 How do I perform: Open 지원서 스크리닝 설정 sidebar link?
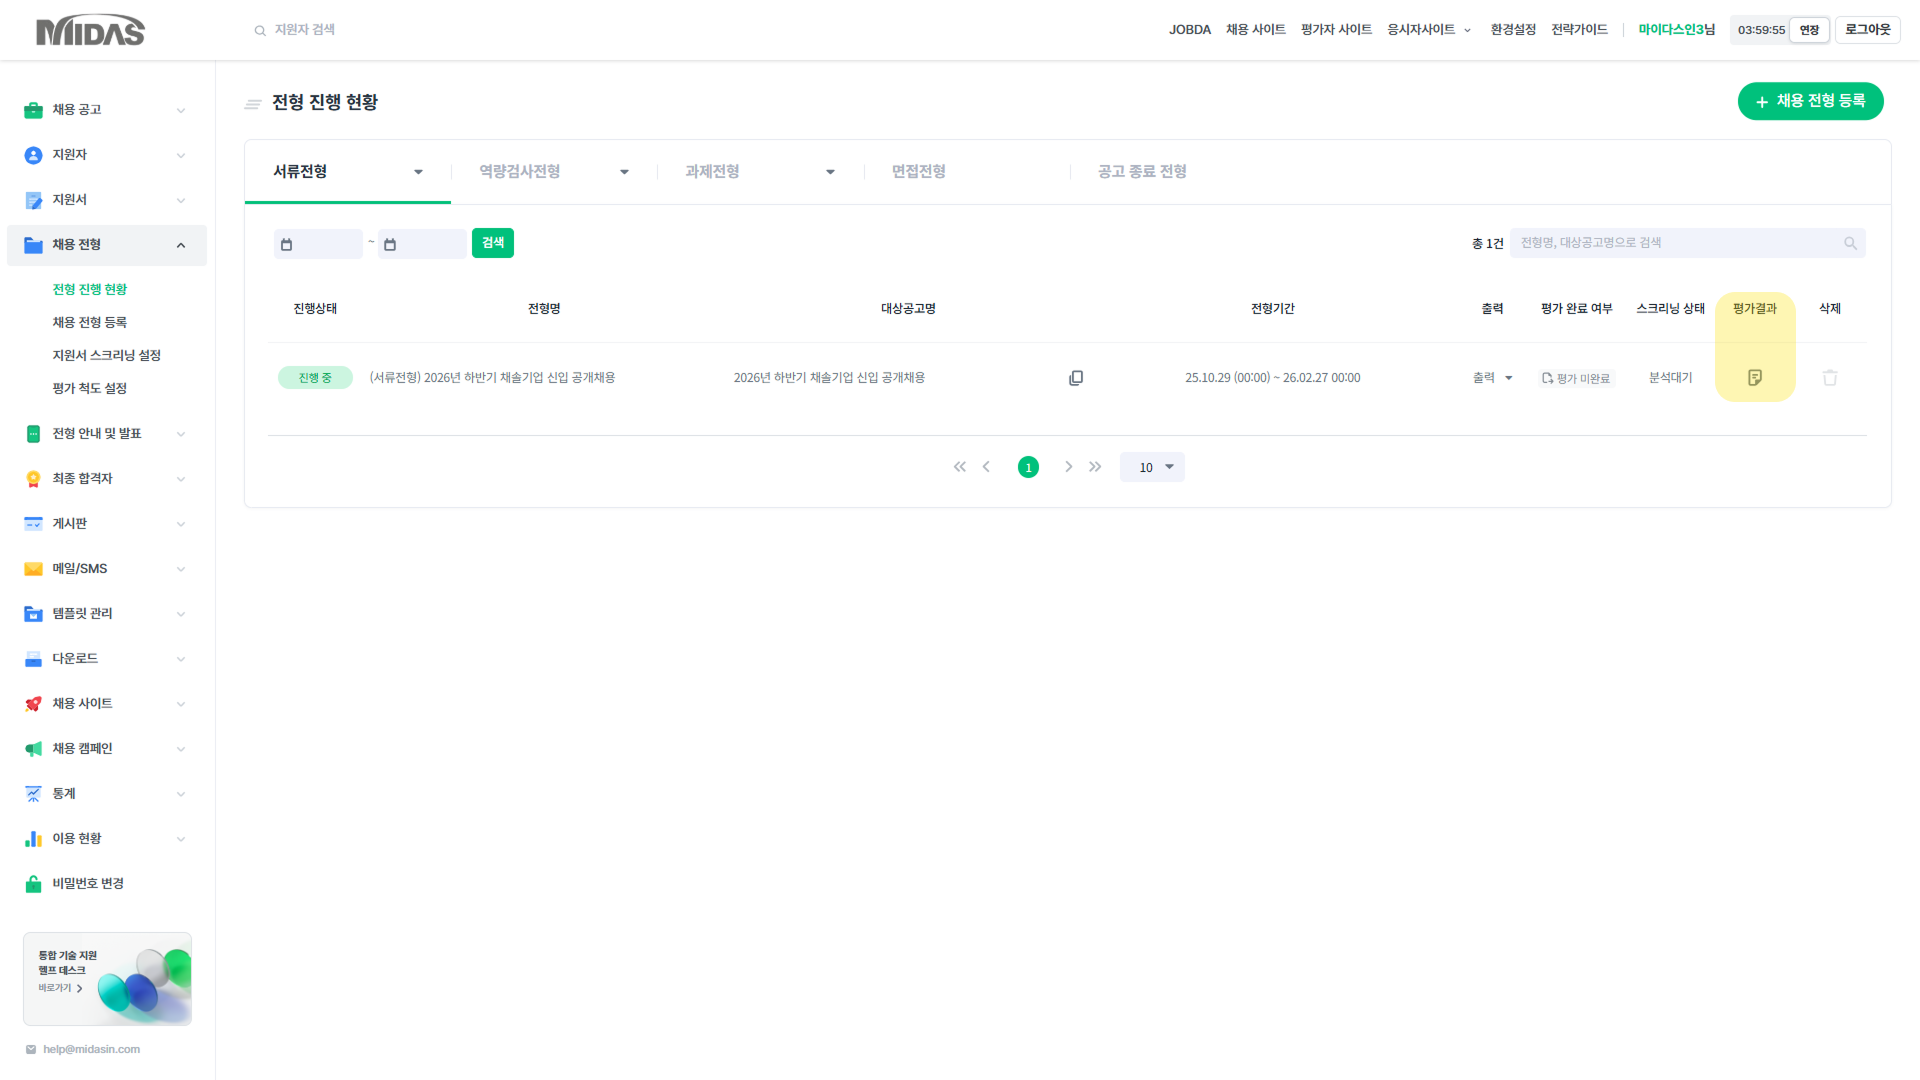tap(106, 355)
